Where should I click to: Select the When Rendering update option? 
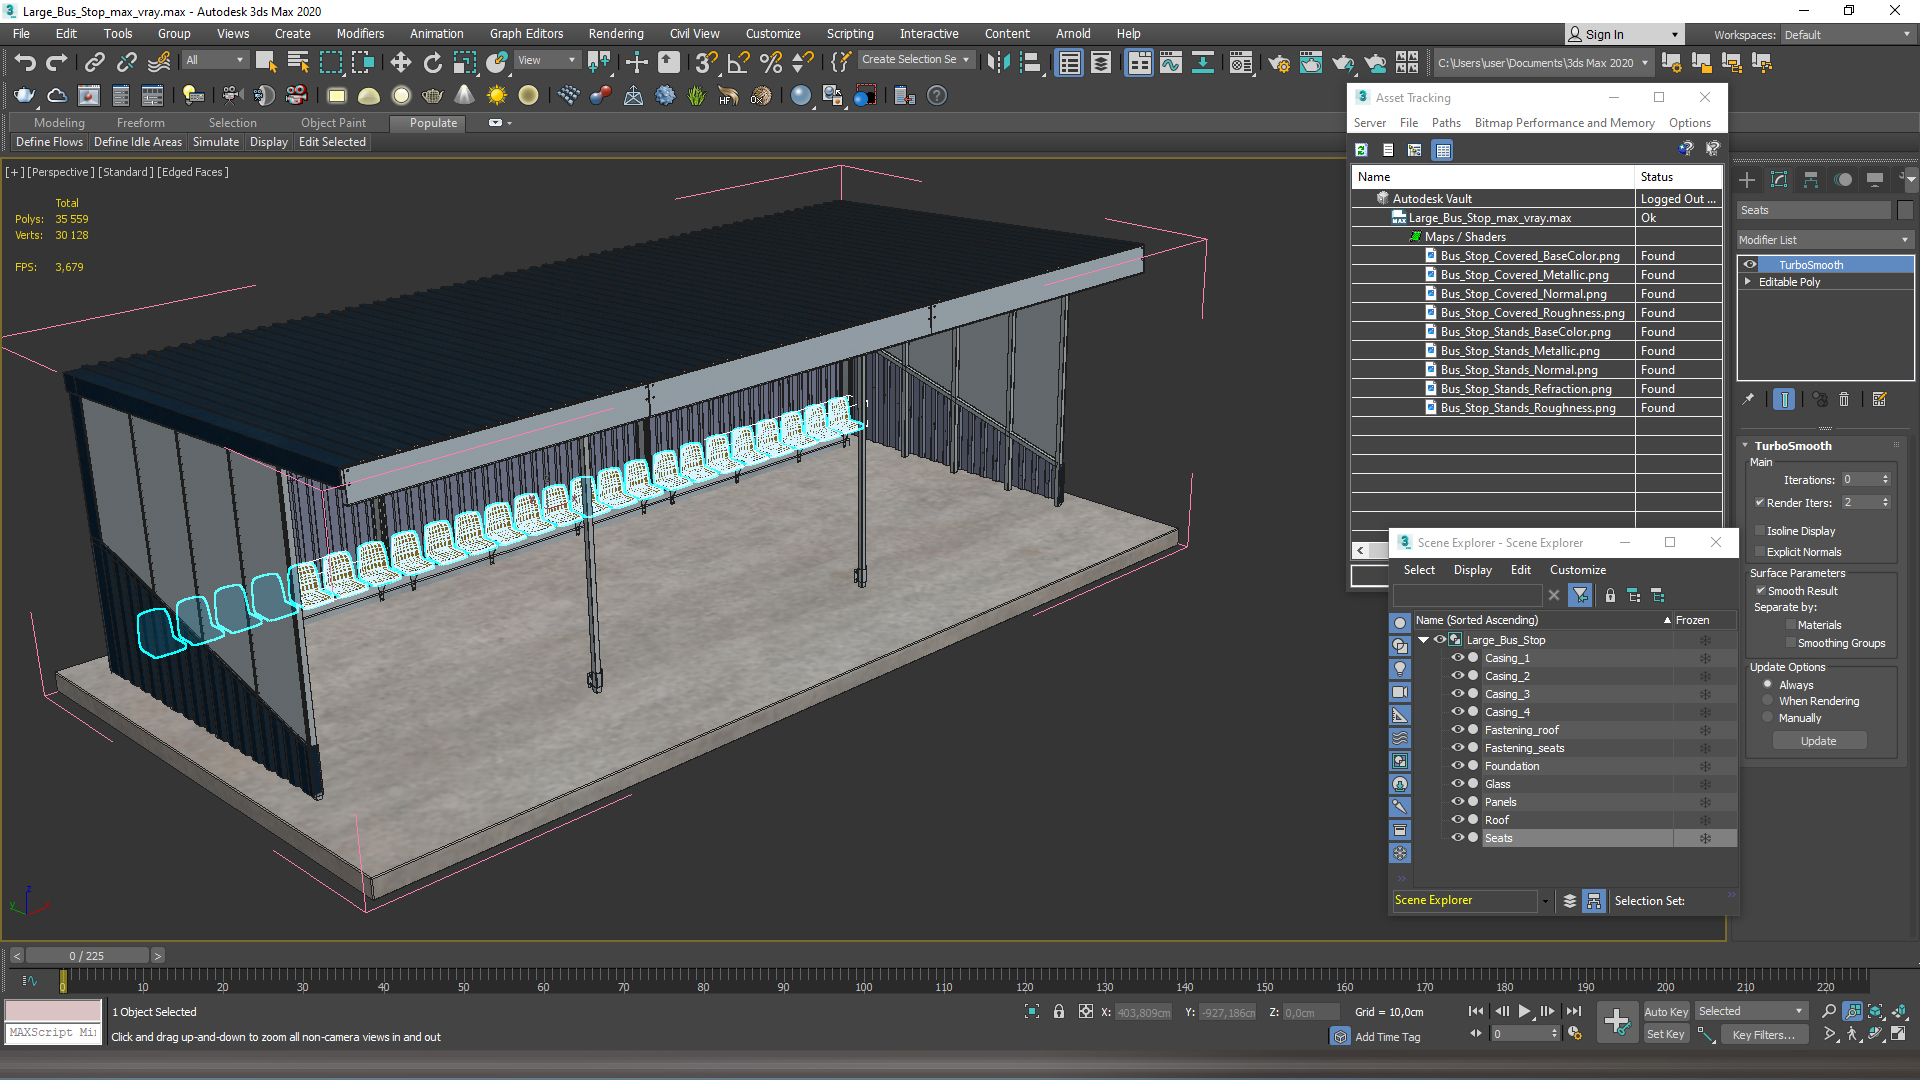pyautogui.click(x=1768, y=701)
